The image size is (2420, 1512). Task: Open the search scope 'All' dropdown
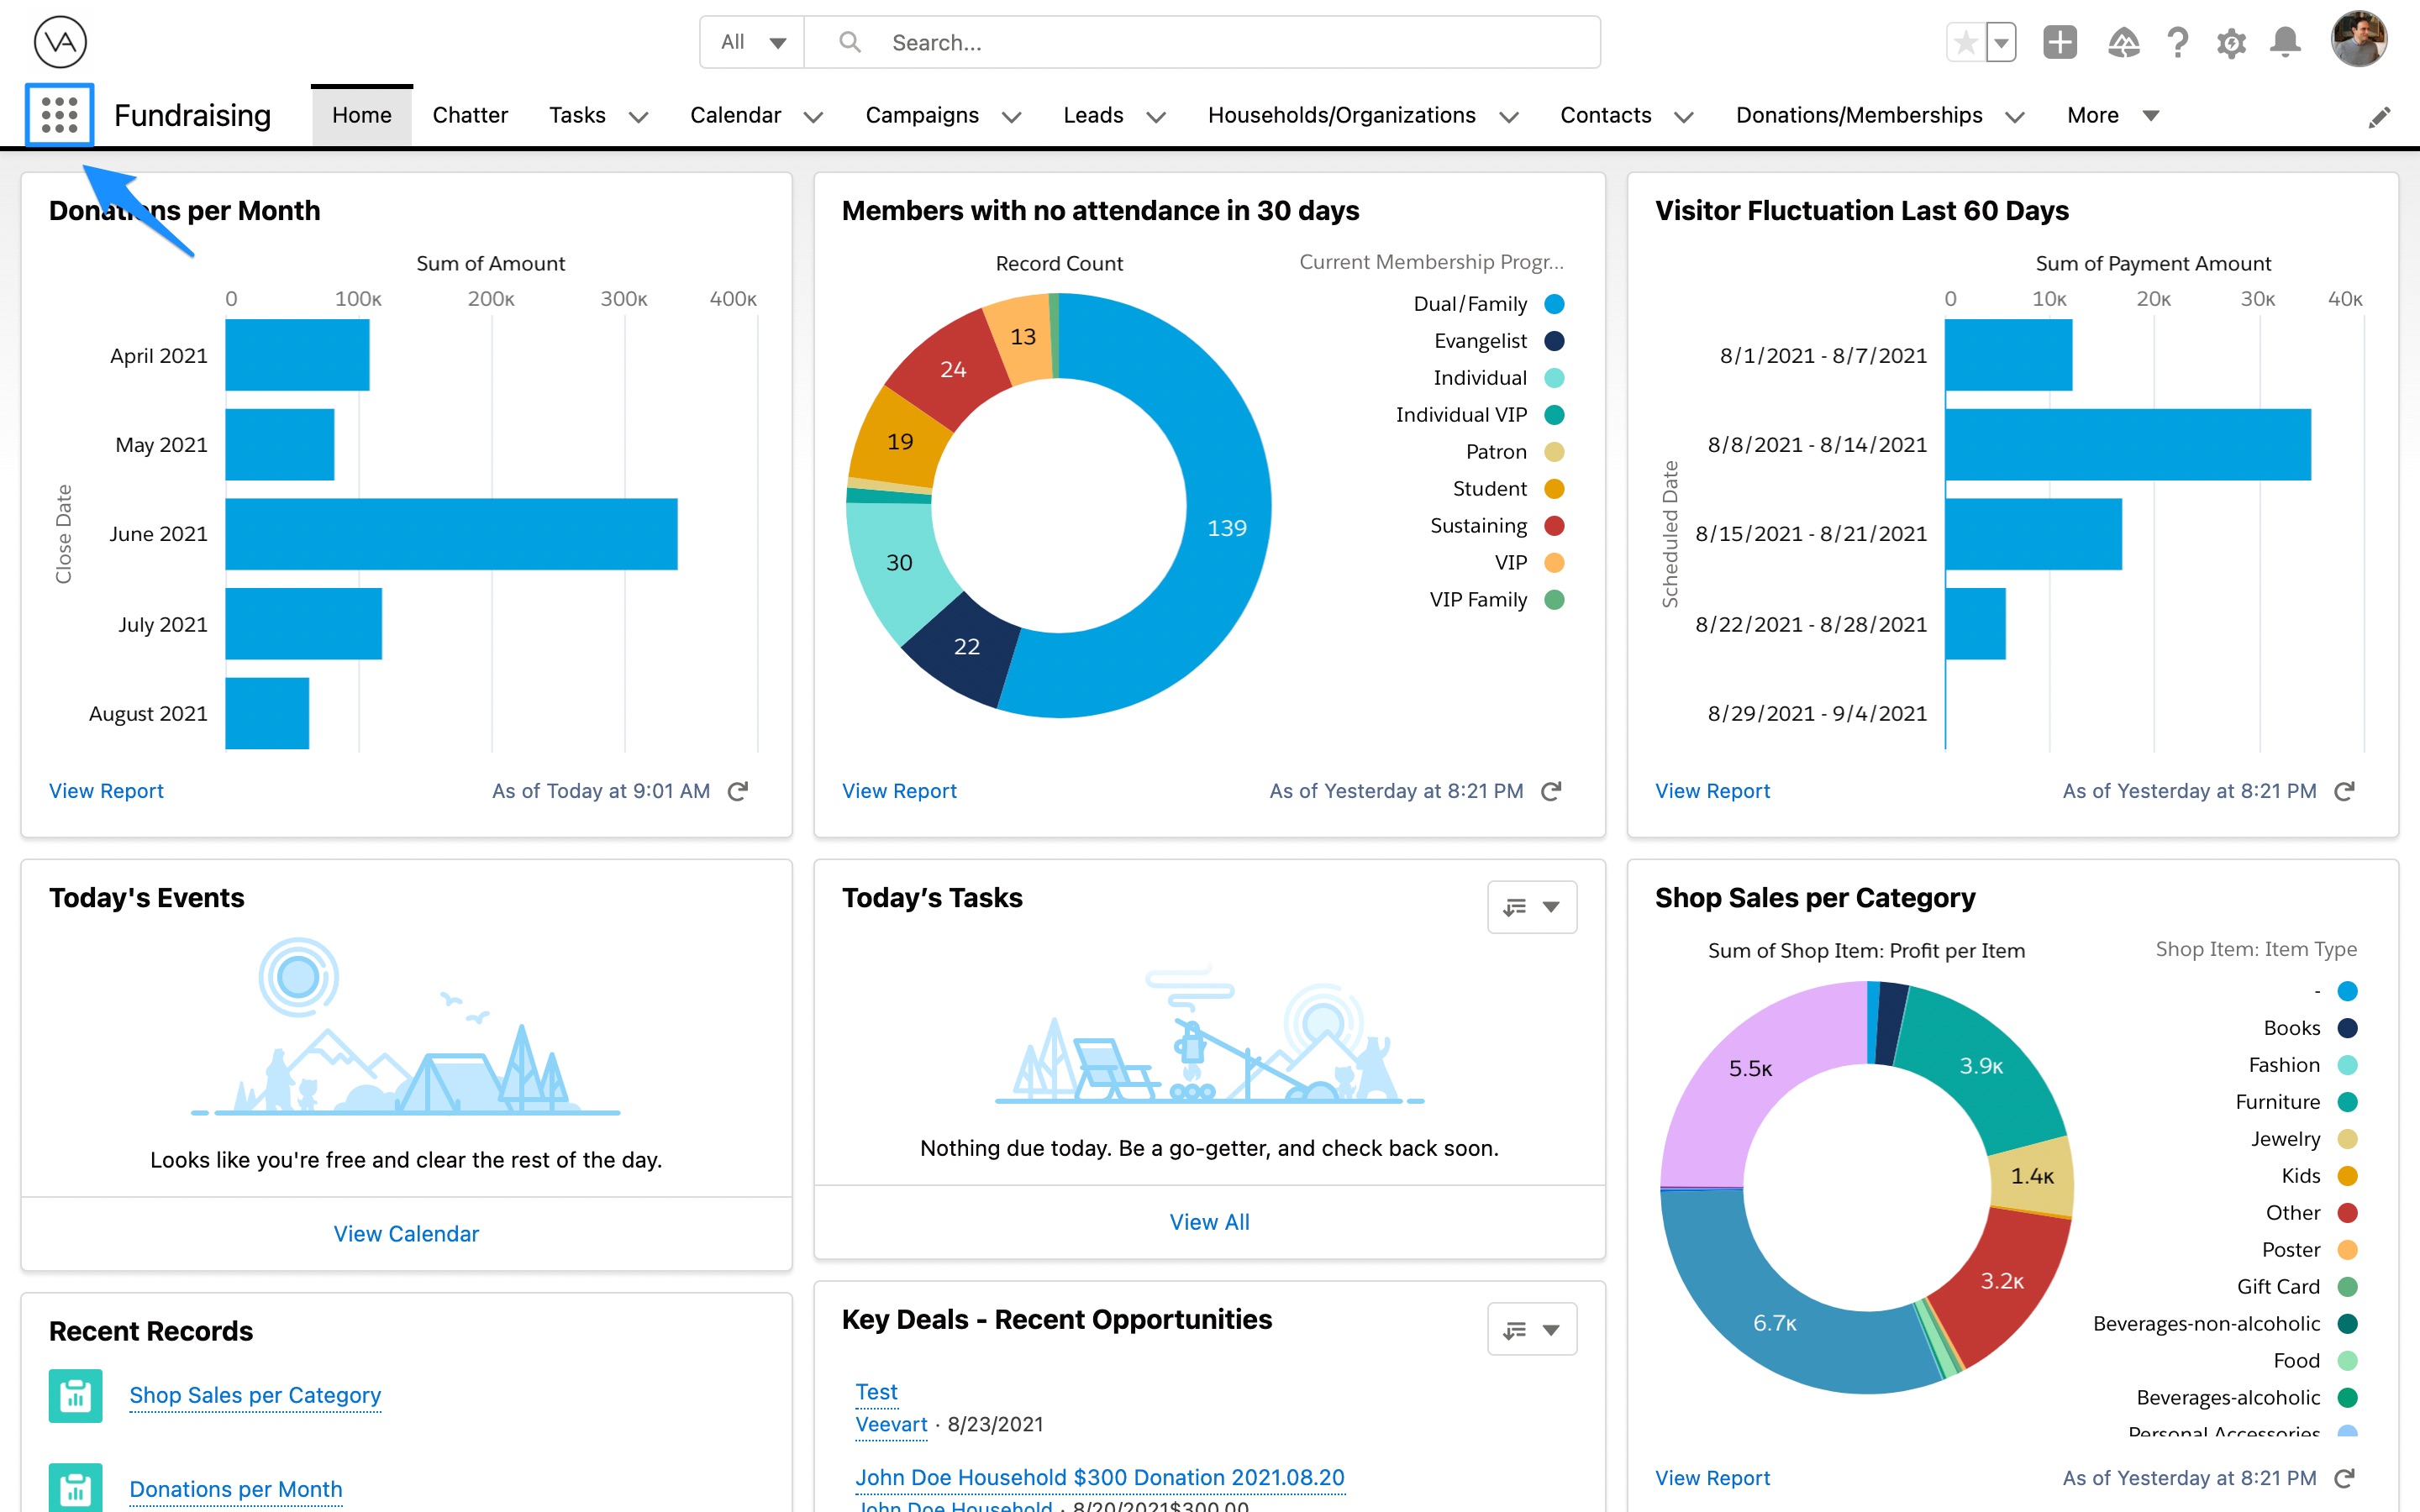click(750, 42)
